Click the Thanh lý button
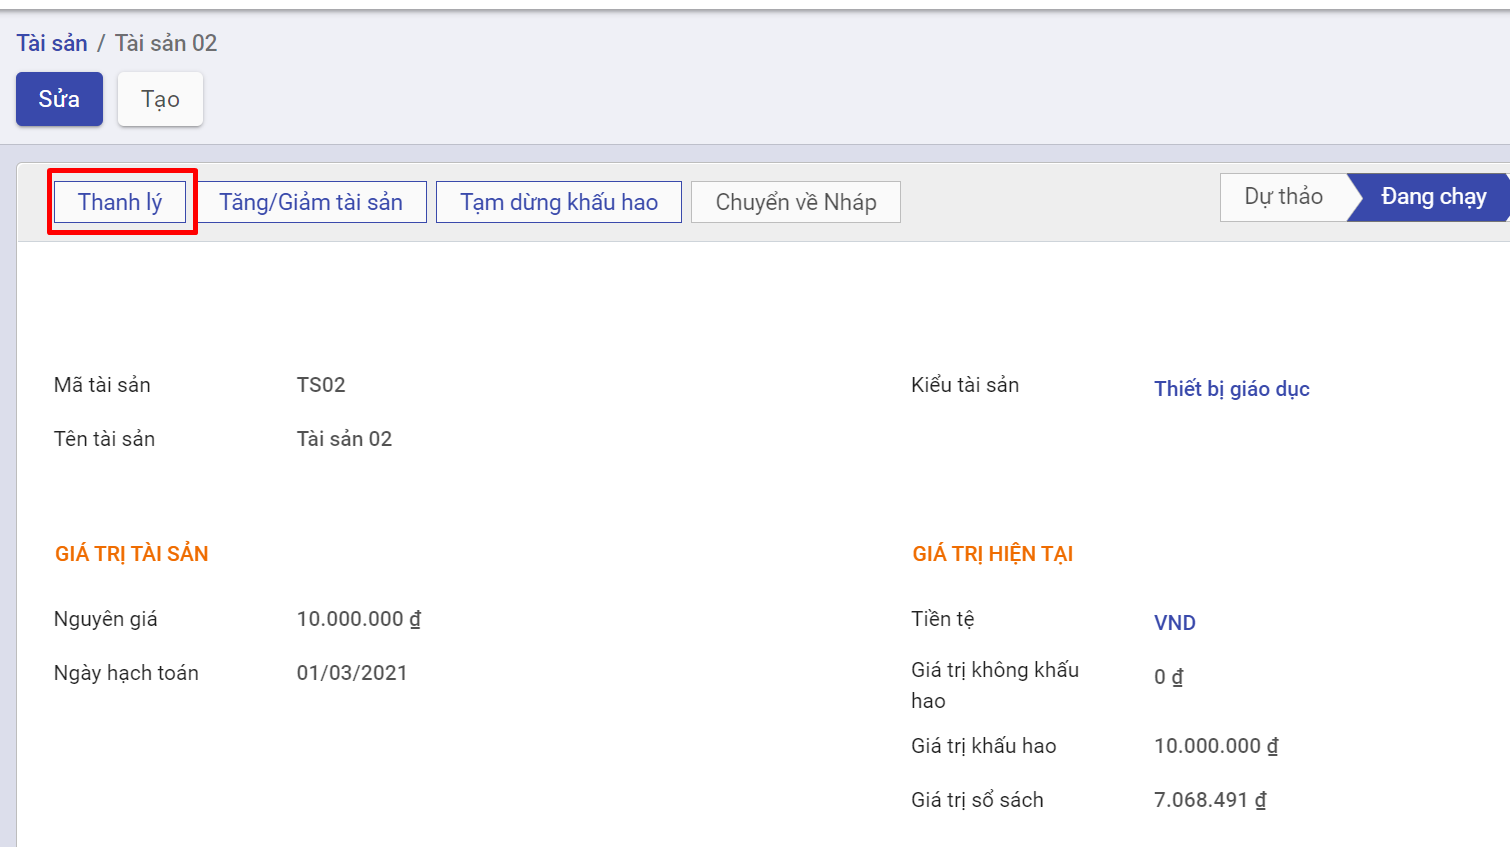 (x=120, y=202)
